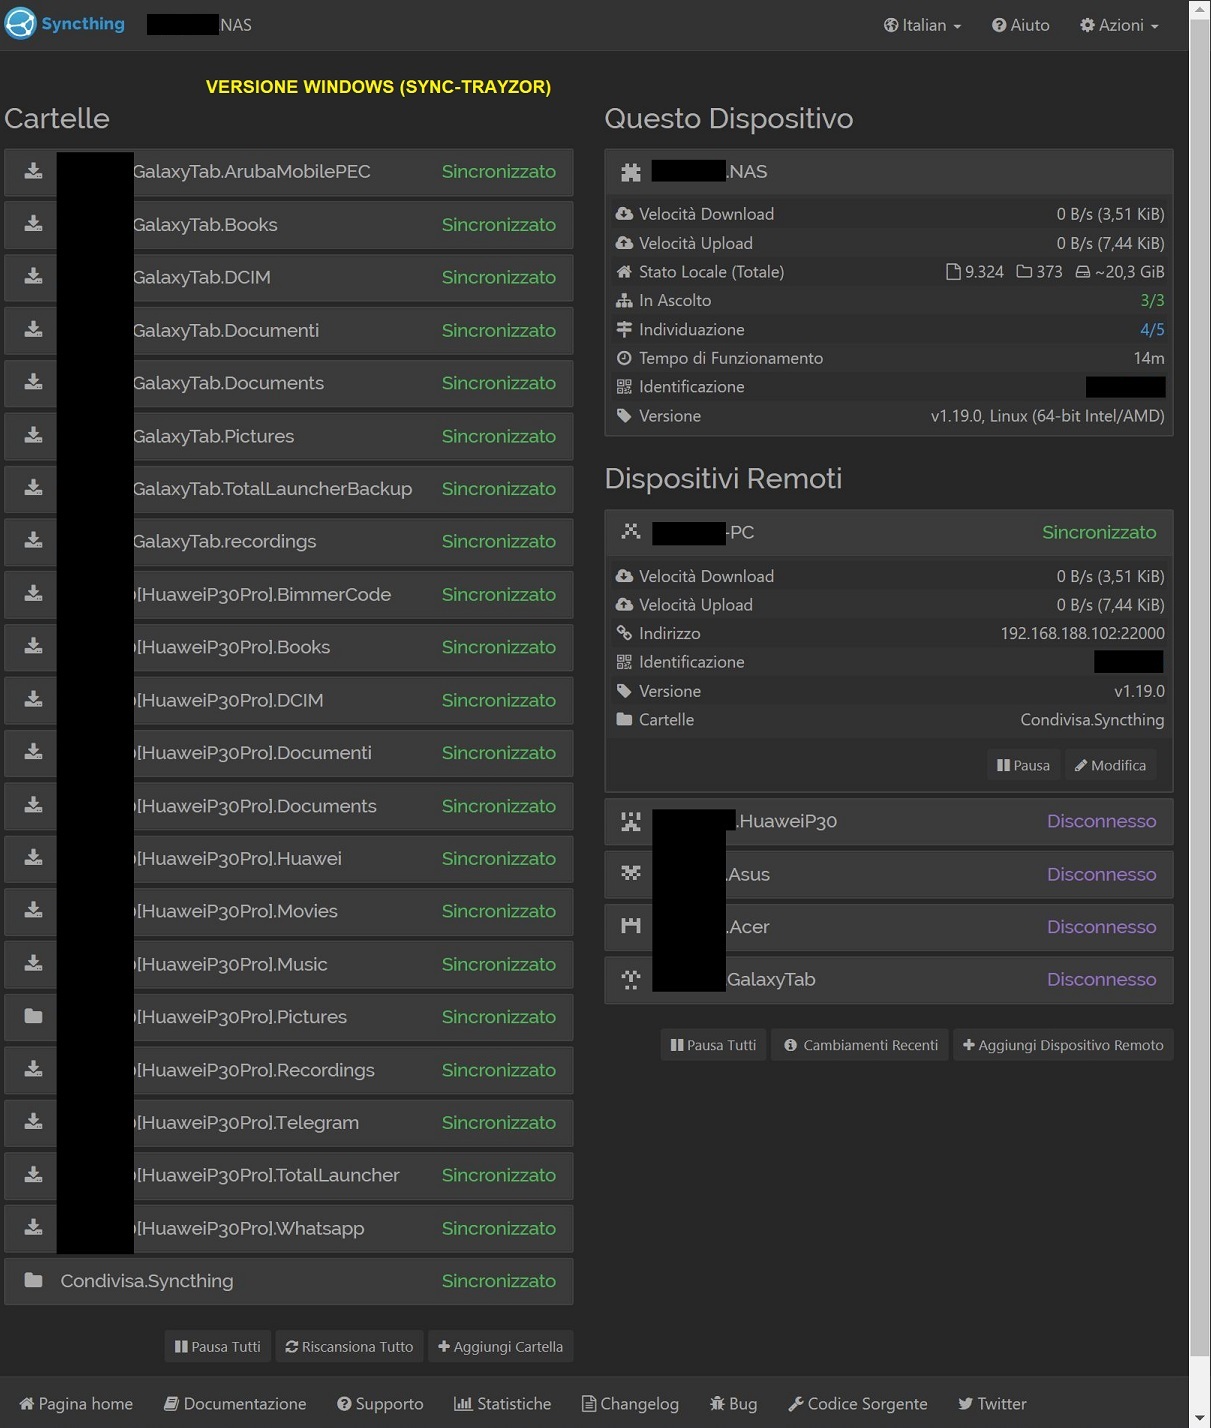
Task: Click the download icon beside [HuaweiP30Pro].BimmerCode
Action: (33, 594)
